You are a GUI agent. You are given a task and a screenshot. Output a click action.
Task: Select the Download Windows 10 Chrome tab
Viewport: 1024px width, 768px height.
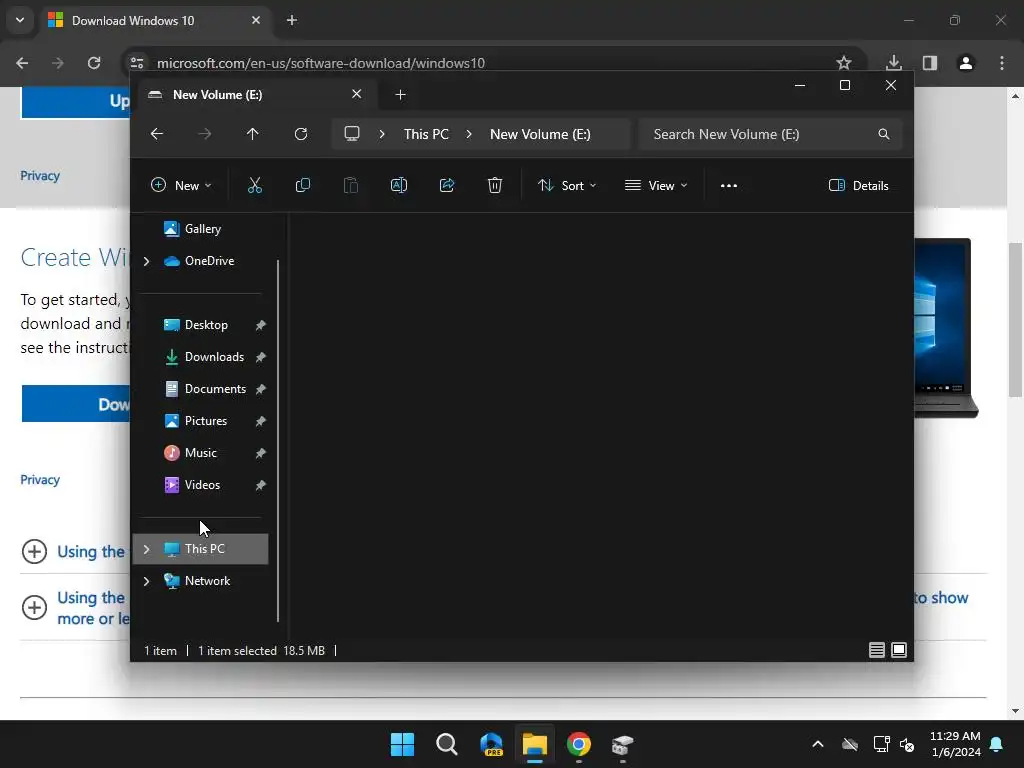[155, 20]
